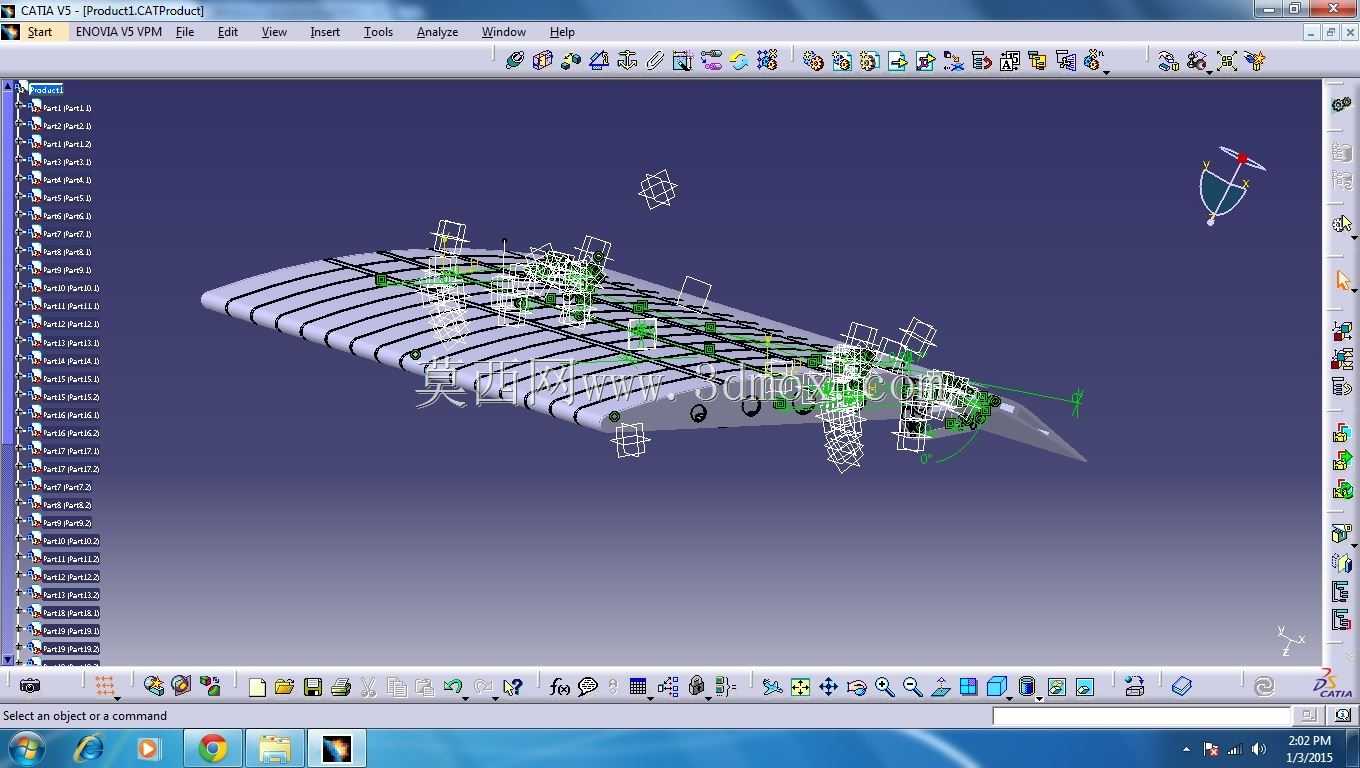Open Windows Explorer from the taskbar

274,748
